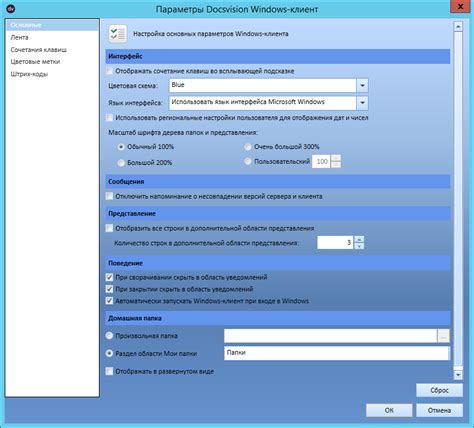This screenshot has width=474, height=428.
Task: Enable Отображать сочетание клавиш во всплывающей подсказке
Action: 109,71
